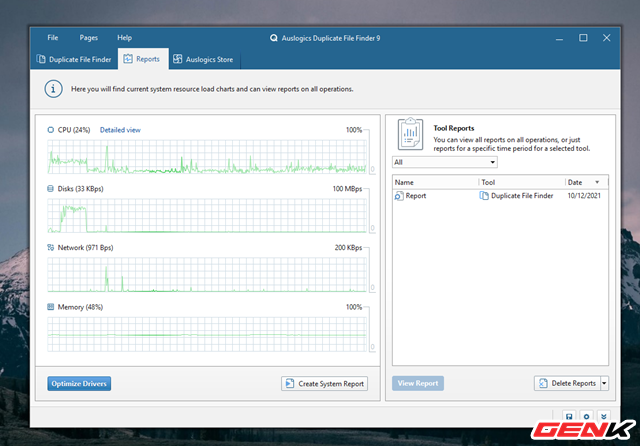The width and height of the screenshot is (640, 446).
Task: Sort reports by the Name column
Action: [x=436, y=182]
